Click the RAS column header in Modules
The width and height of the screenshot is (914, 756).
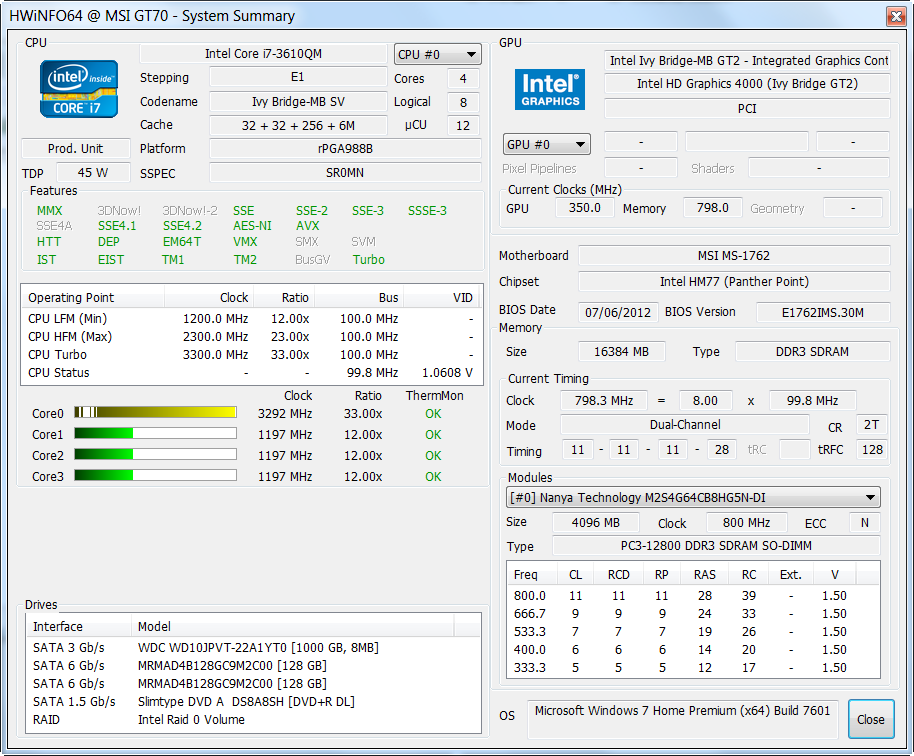(705, 575)
